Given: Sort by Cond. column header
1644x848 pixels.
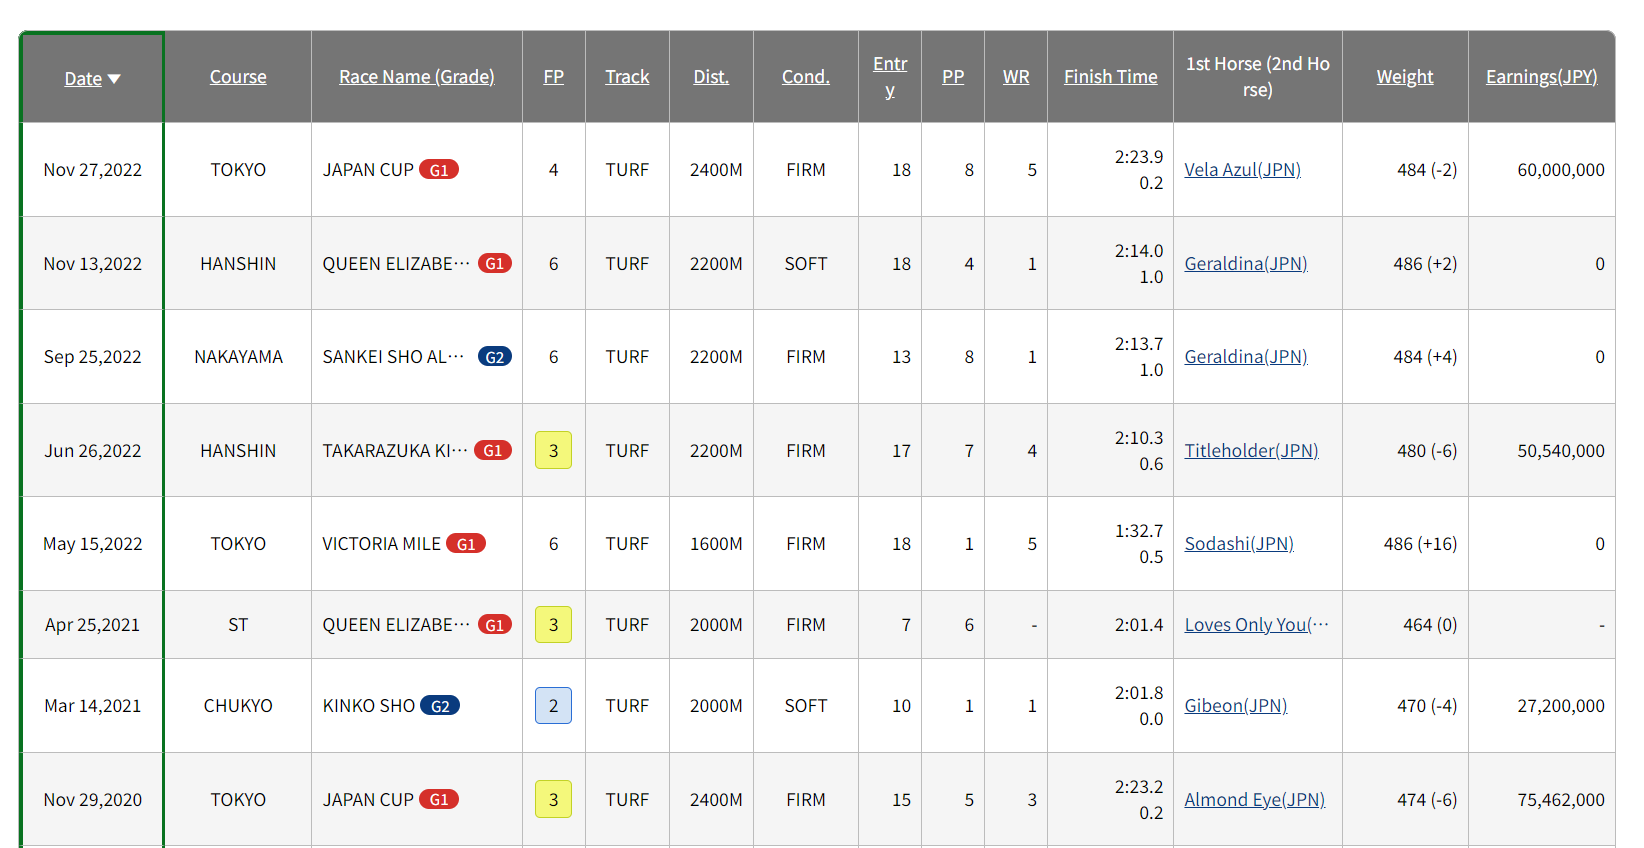Looking at the screenshot, I should pyautogui.click(x=806, y=77).
